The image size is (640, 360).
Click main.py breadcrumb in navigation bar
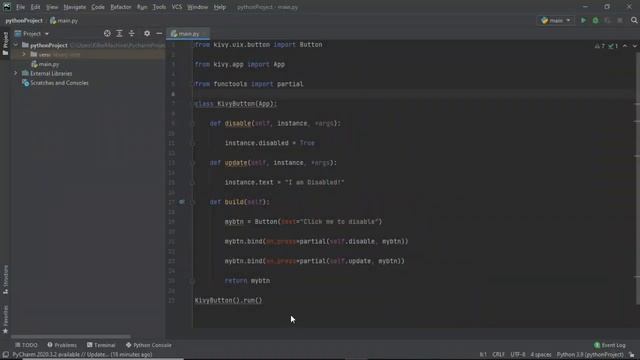(64, 20)
